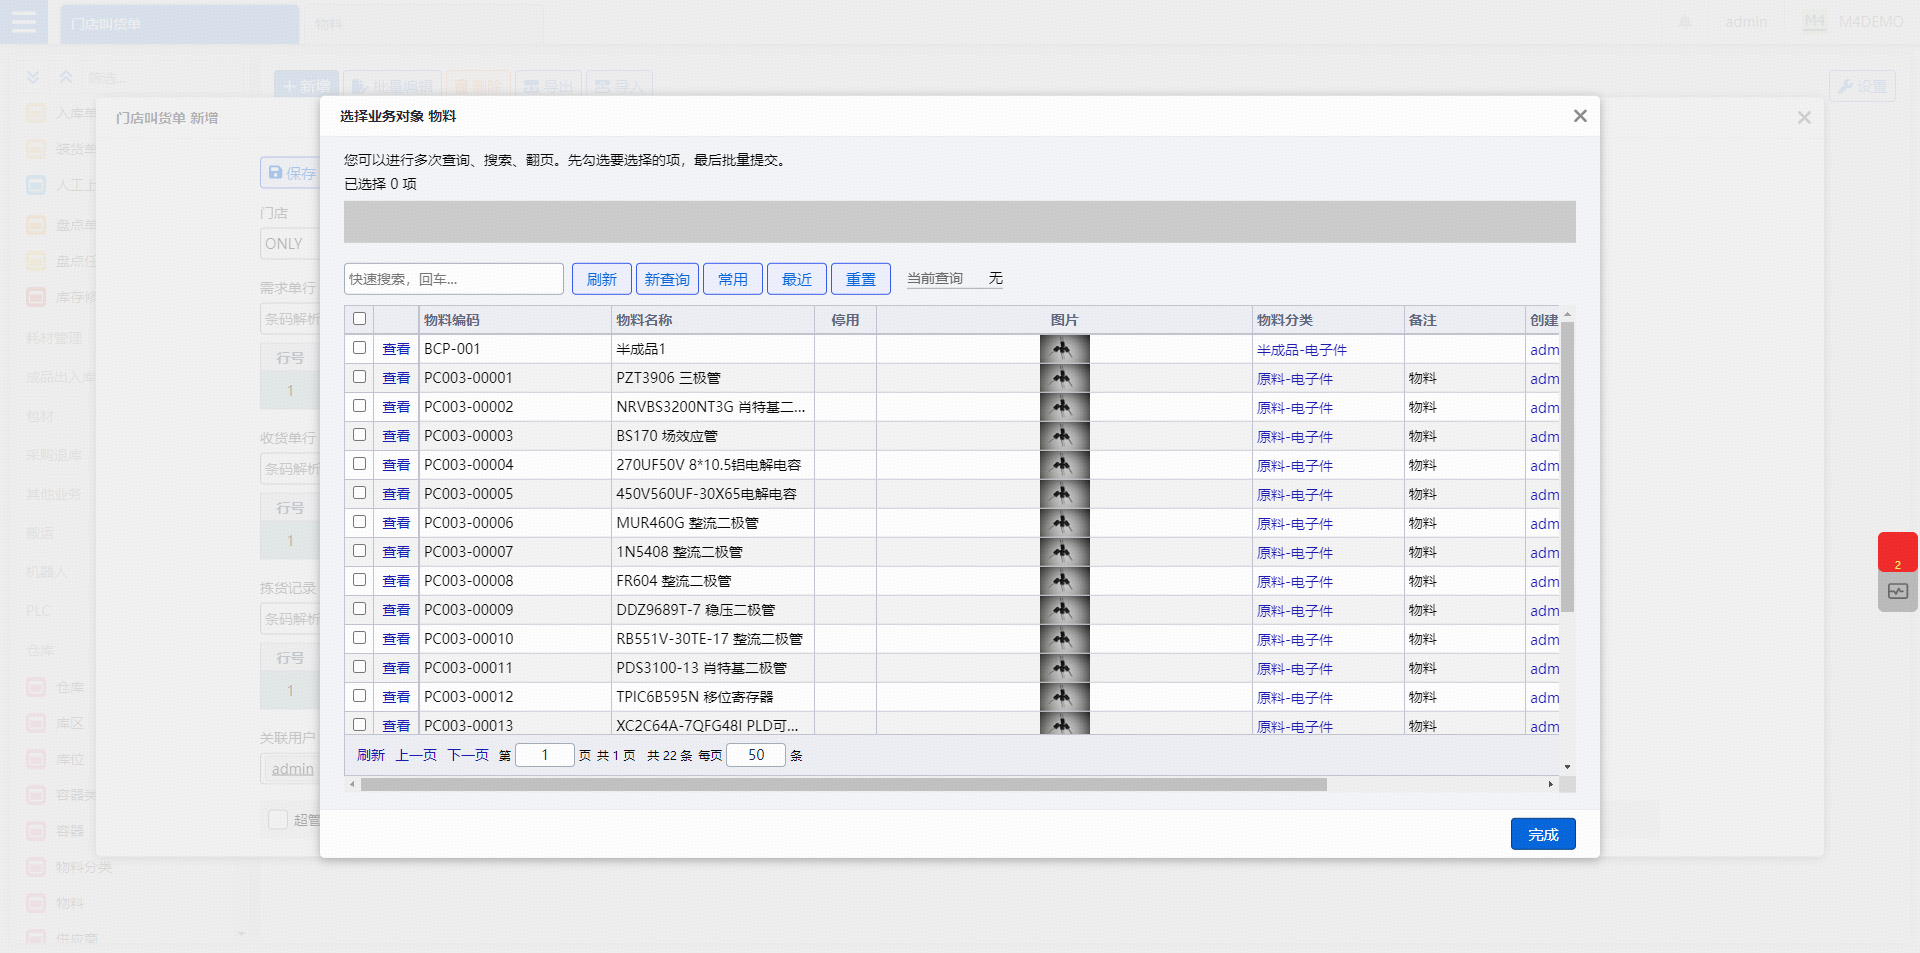Click cell text FR604 整流二极管

pos(673,581)
